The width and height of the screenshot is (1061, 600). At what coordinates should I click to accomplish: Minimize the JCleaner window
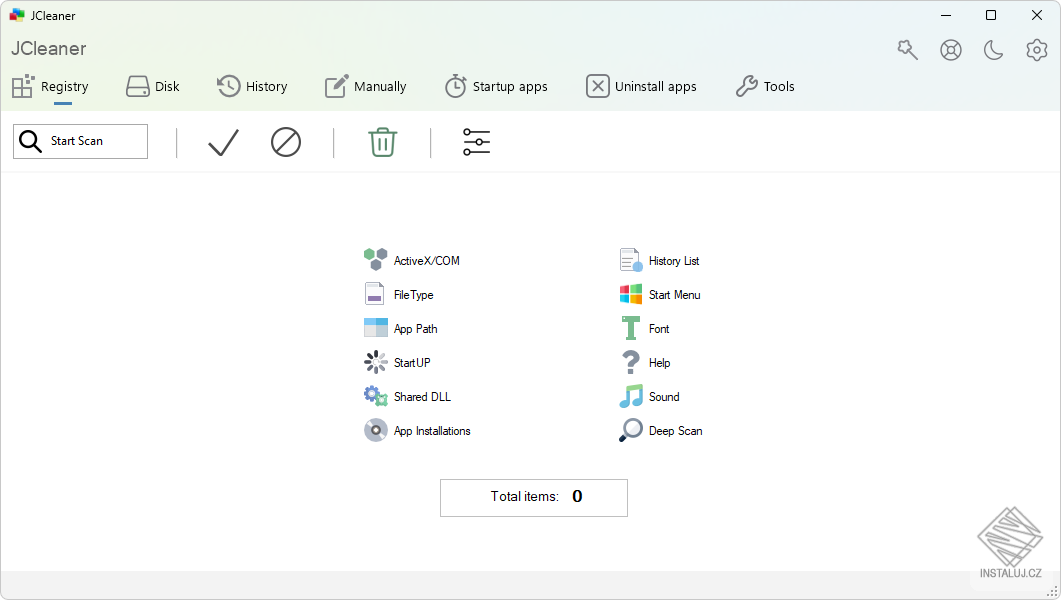(946, 15)
